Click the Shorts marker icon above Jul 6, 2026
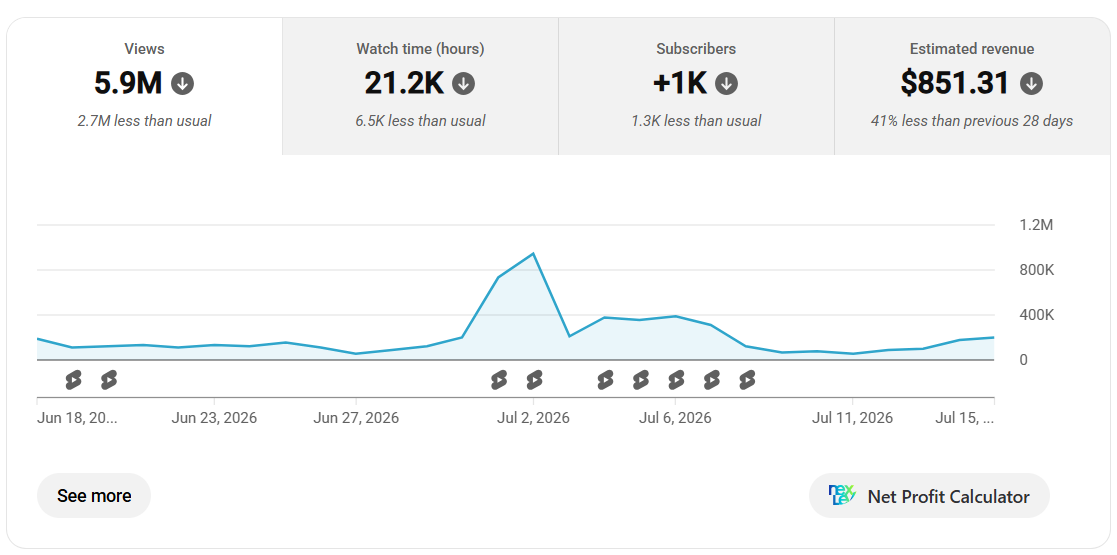 676,380
